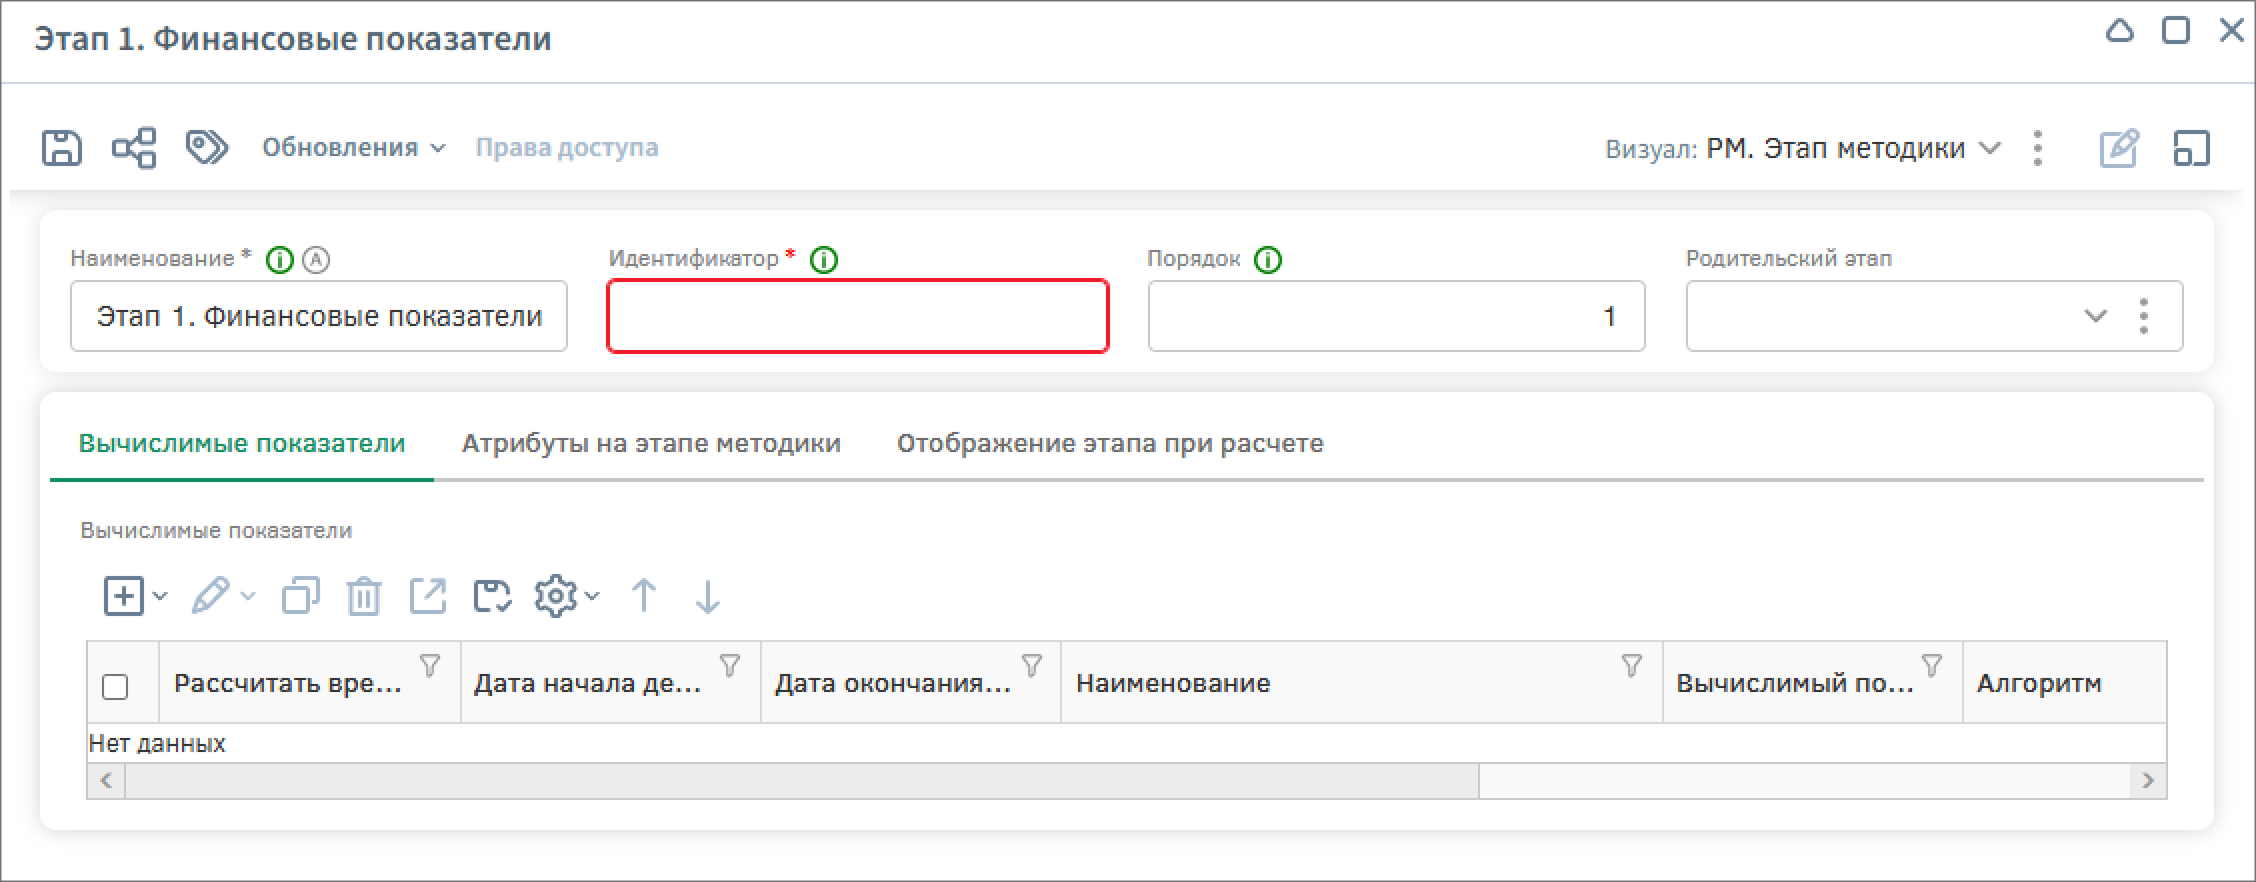The width and height of the screenshot is (2256, 882).
Task: Expand the arrow next to the table's edit pencil
Action: pyautogui.click(x=248, y=597)
